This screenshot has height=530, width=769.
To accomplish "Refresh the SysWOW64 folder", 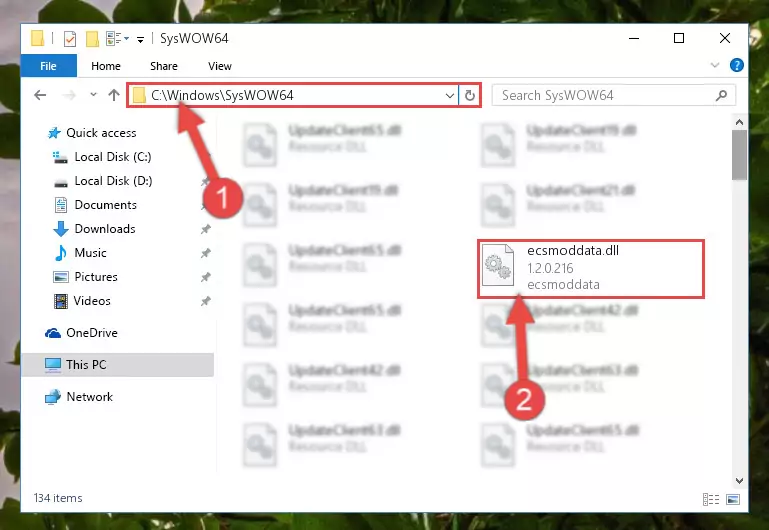I will (x=470, y=95).
